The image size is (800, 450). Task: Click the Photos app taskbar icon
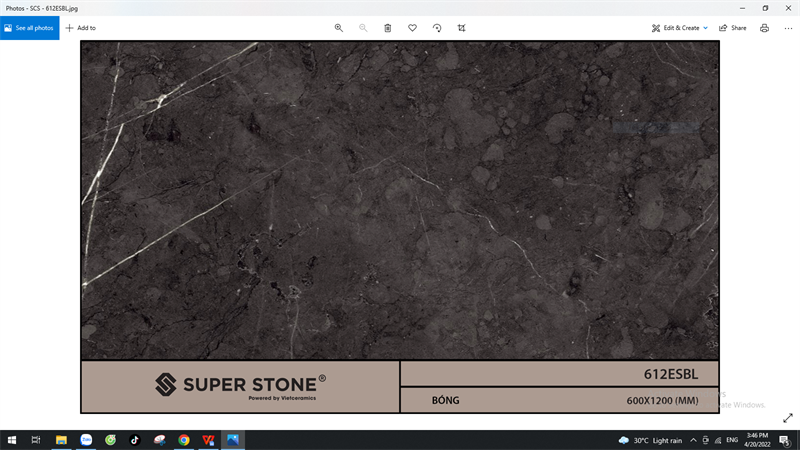[x=233, y=440]
